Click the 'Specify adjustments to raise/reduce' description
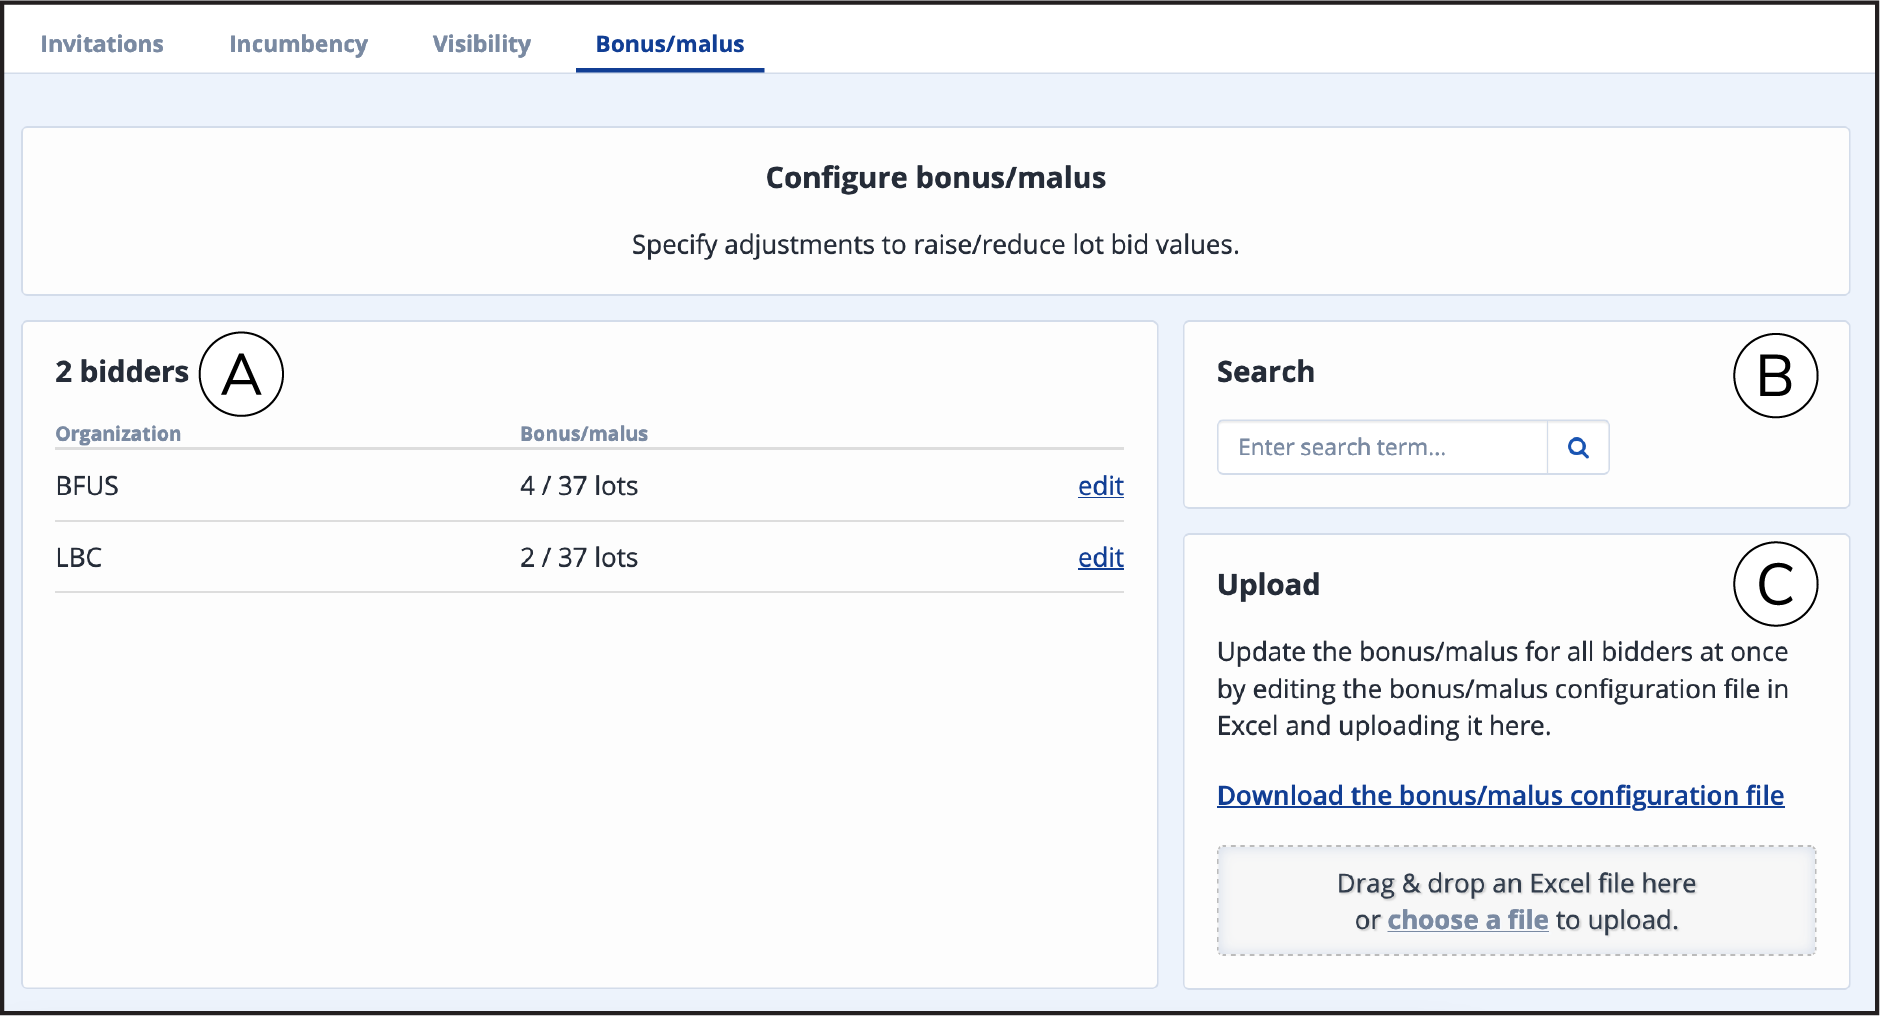The image size is (1880, 1016). pyautogui.click(x=935, y=245)
